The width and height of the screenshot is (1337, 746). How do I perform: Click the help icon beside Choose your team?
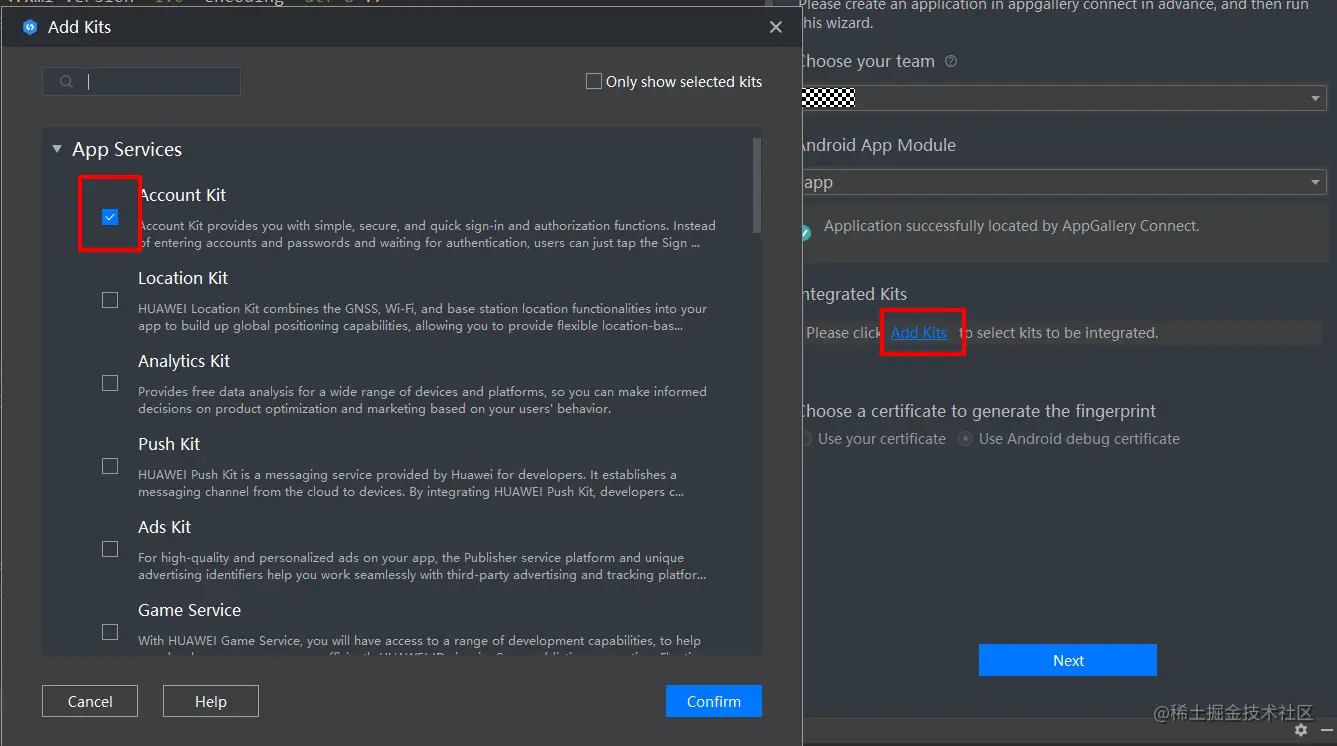[951, 61]
